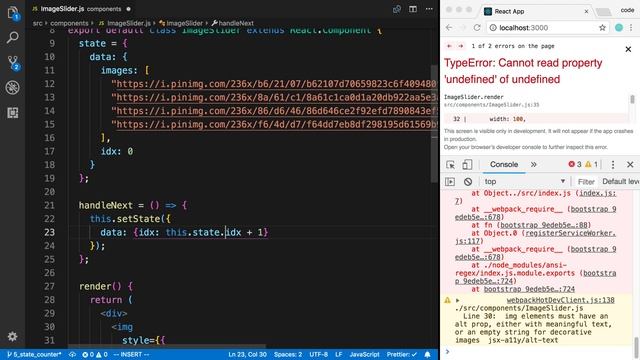Viewport: 640px width, 360px height.
Task: Reload the localhost page
Action: coord(477,28)
